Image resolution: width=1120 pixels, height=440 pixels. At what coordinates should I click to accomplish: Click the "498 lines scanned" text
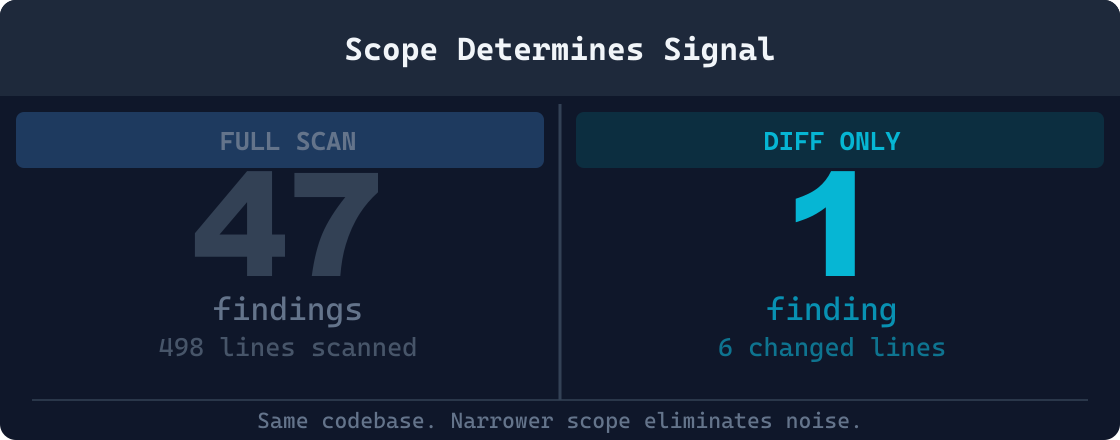coord(287,348)
